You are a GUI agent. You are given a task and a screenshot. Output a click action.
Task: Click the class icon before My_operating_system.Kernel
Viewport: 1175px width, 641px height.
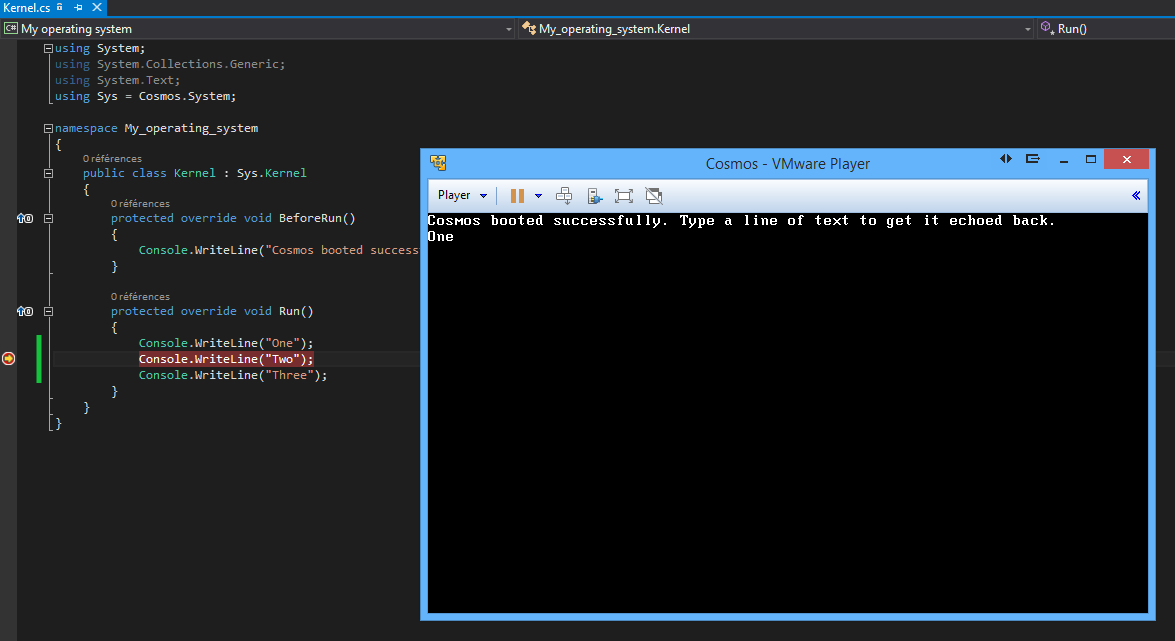(529, 28)
